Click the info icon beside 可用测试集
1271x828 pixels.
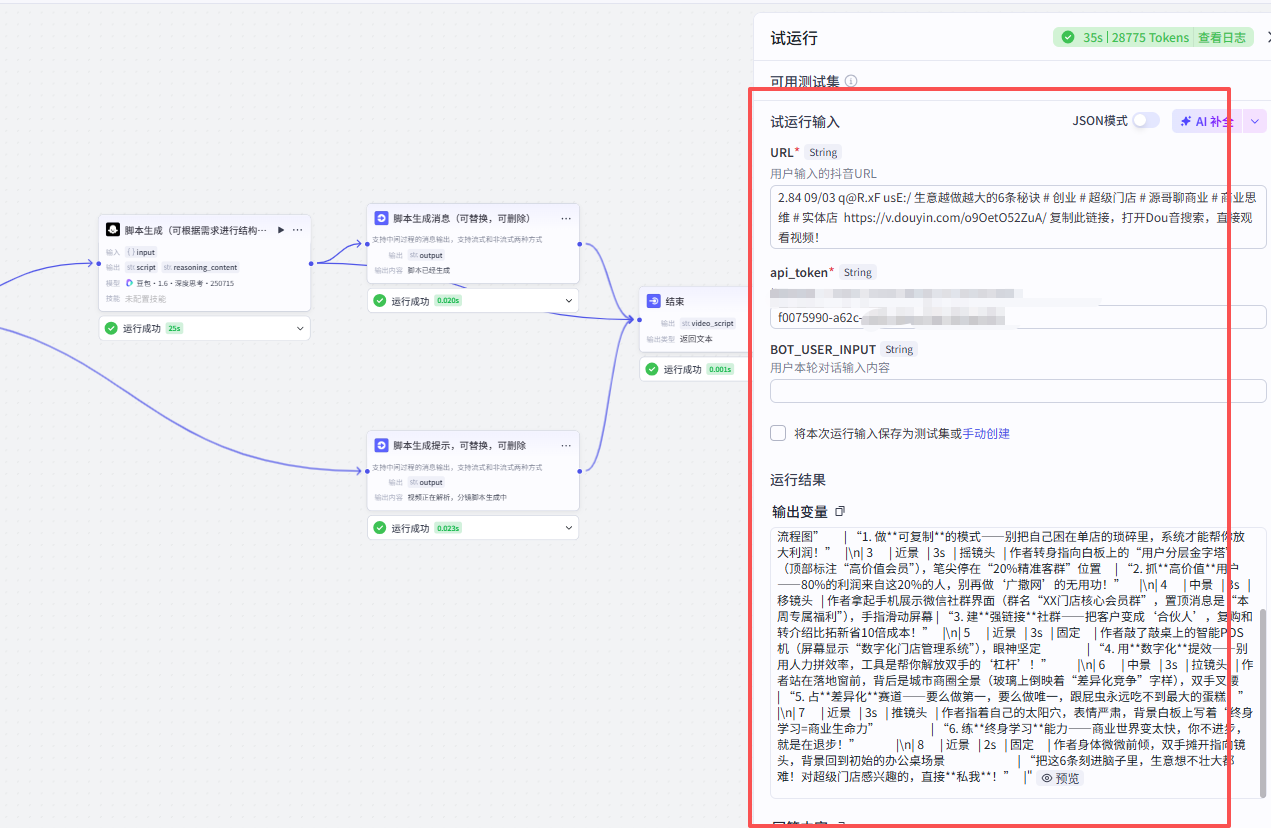click(851, 81)
